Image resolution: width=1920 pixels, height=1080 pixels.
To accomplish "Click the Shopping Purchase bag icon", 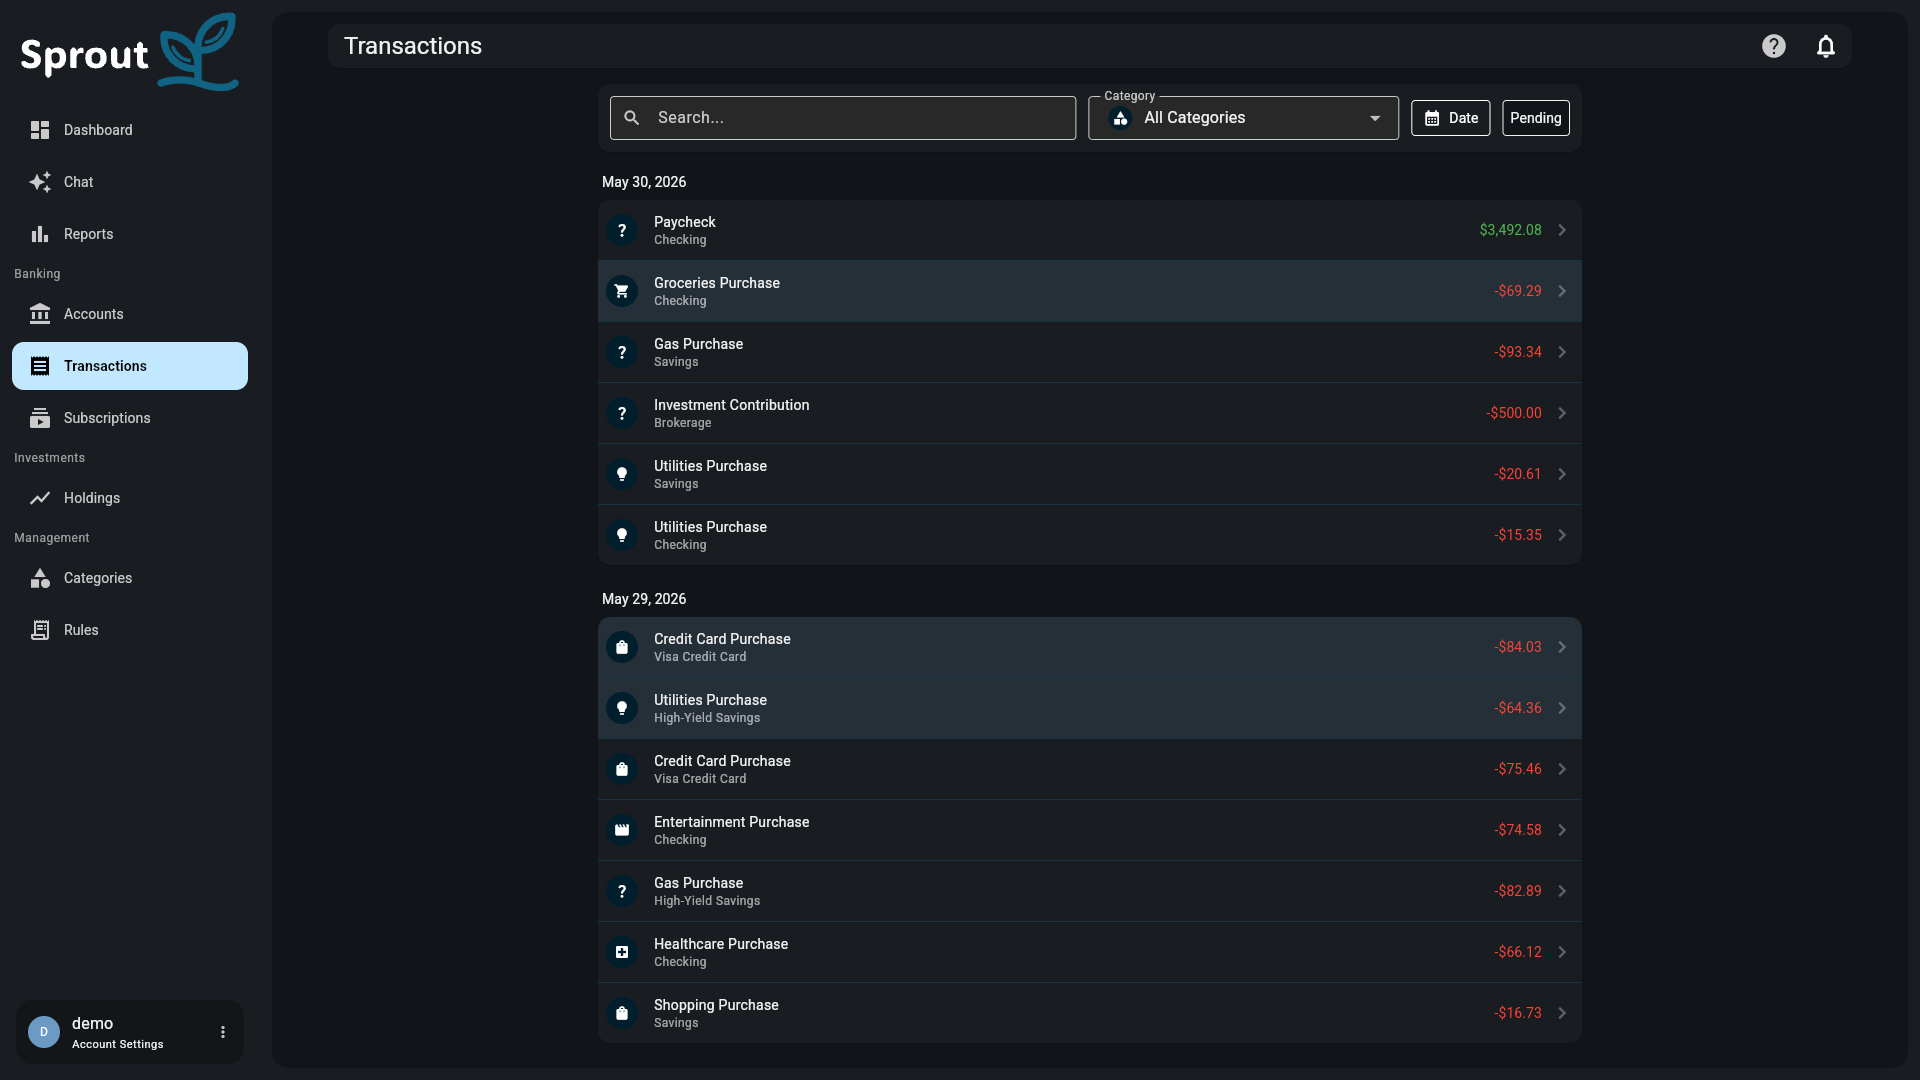I will 622,1013.
